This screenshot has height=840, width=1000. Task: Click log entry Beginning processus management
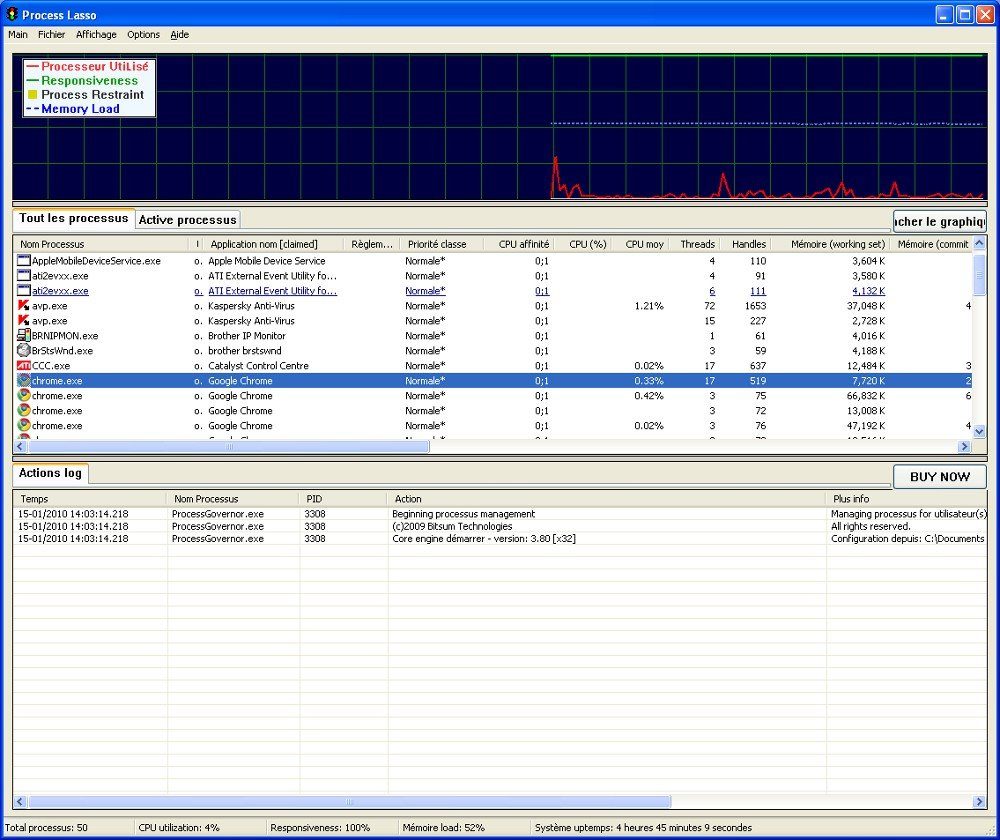(464, 513)
